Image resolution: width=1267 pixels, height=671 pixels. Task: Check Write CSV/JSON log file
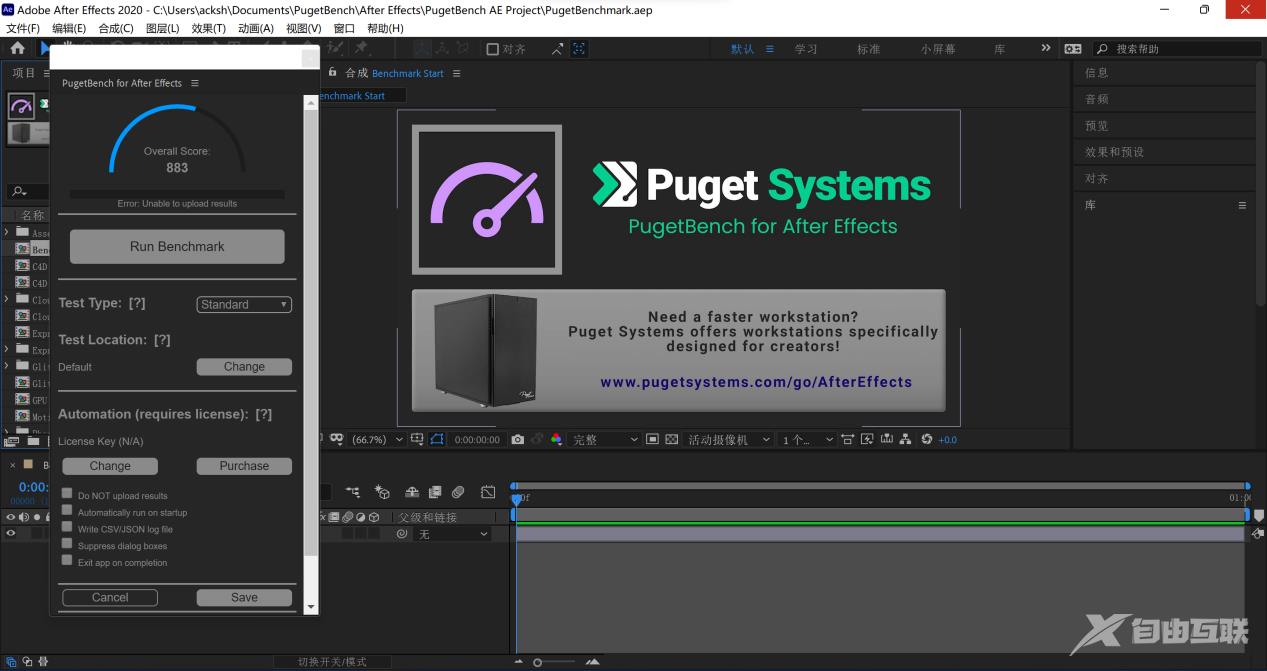click(x=67, y=527)
